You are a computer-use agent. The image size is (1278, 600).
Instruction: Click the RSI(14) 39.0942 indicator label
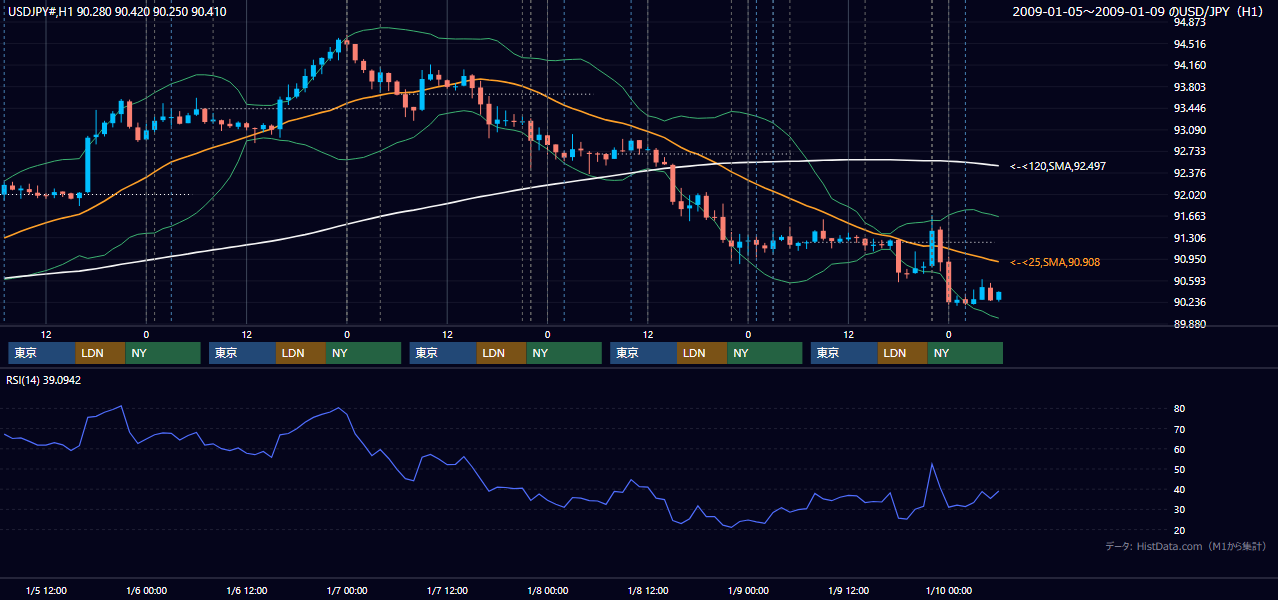coord(43,380)
